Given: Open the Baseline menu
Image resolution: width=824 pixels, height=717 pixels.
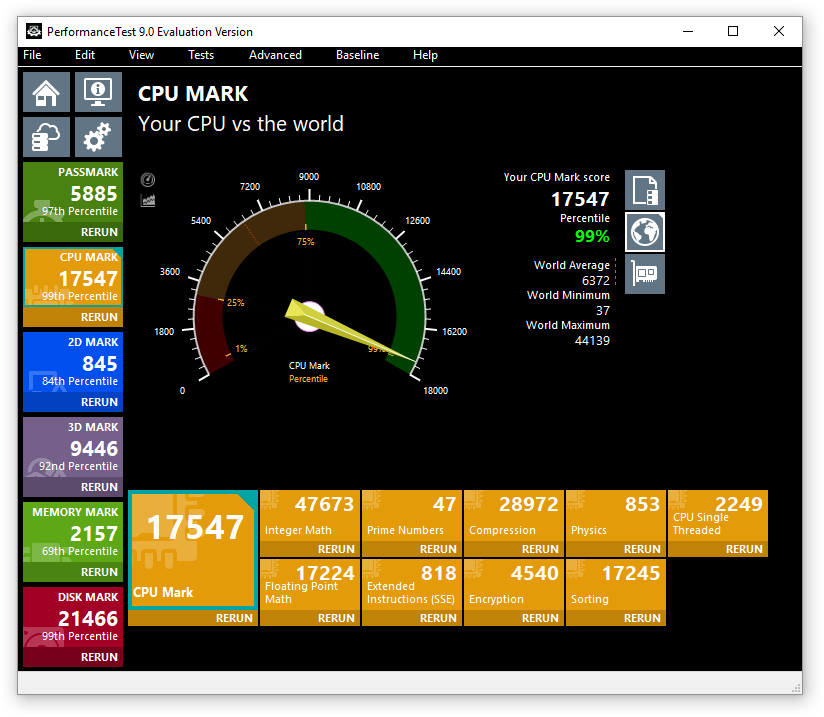Looking at the screenshot, I should (x=357, y=55).
